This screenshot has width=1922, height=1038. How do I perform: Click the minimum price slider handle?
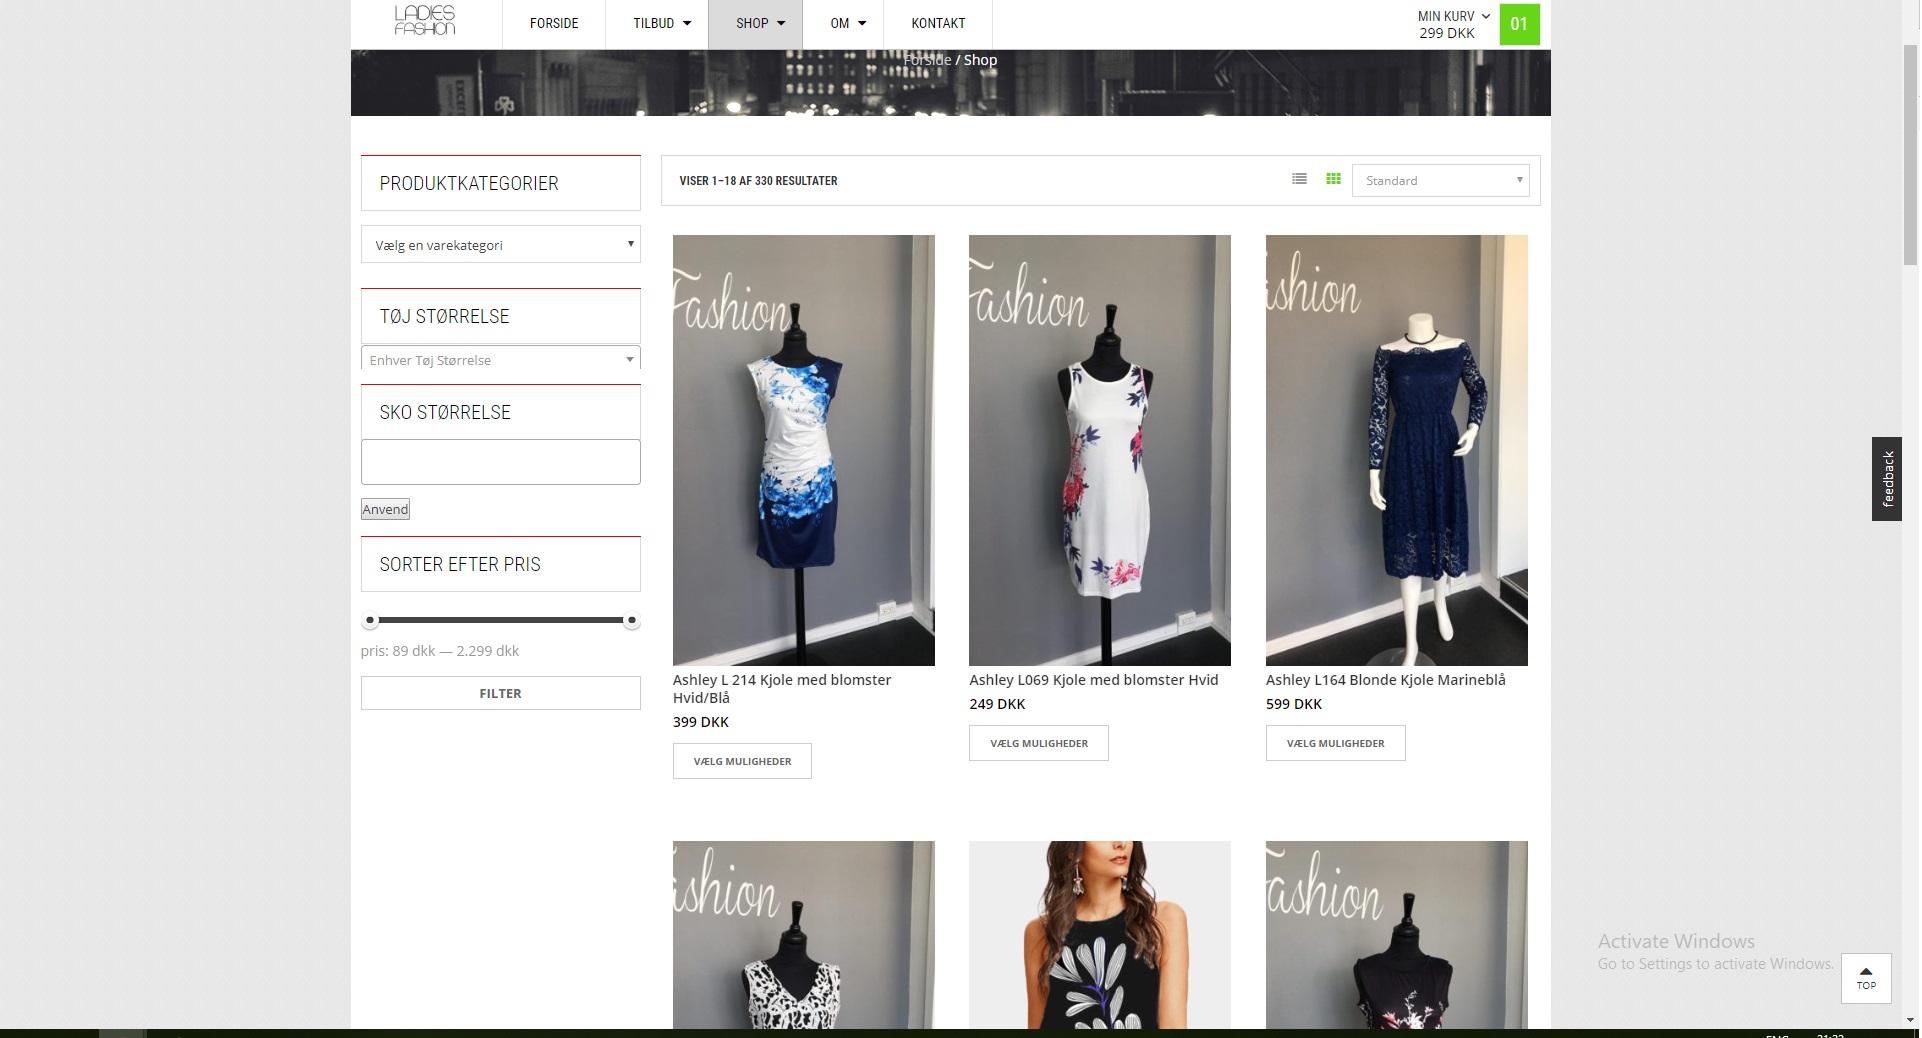pyautogui.click(x=370, y=621)
